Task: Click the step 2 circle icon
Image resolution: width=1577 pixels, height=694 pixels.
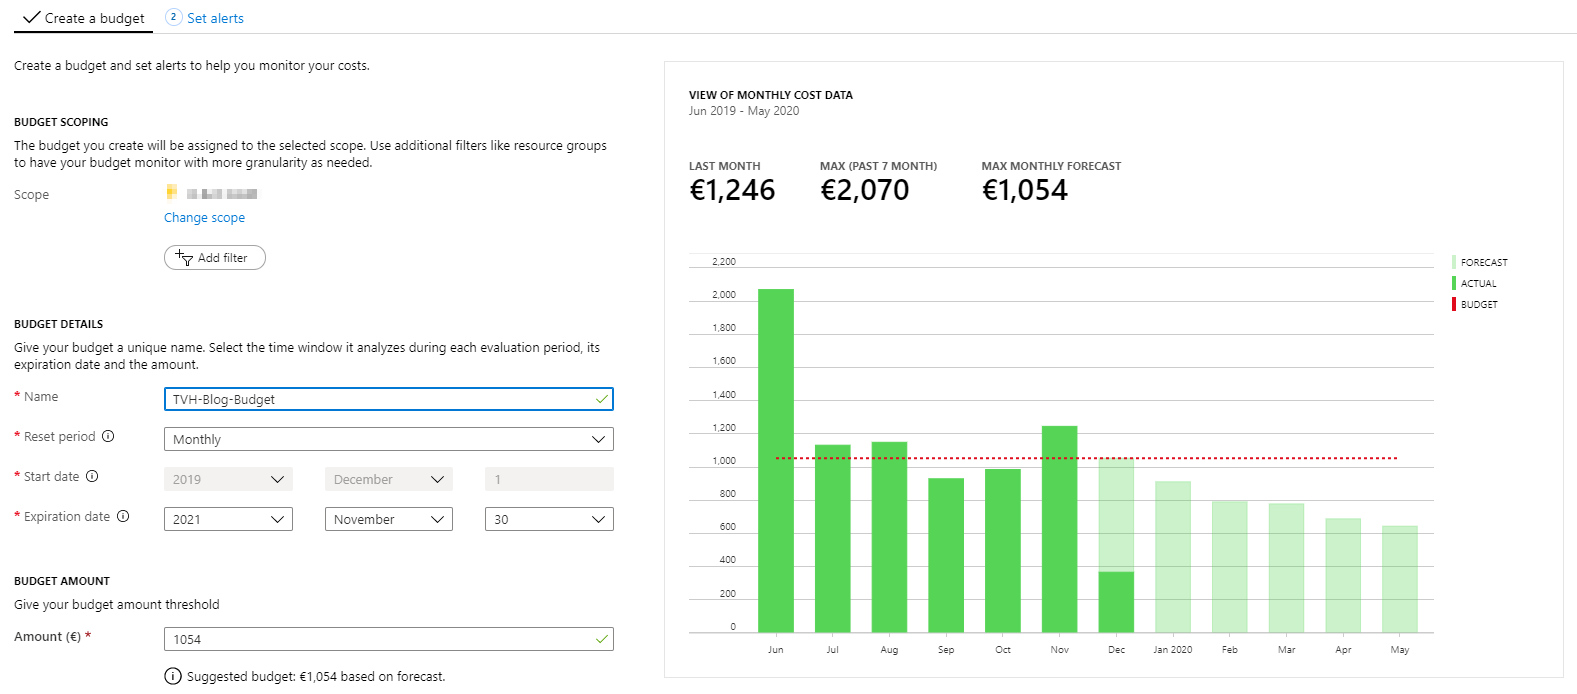Action: (x=173, y=17)
